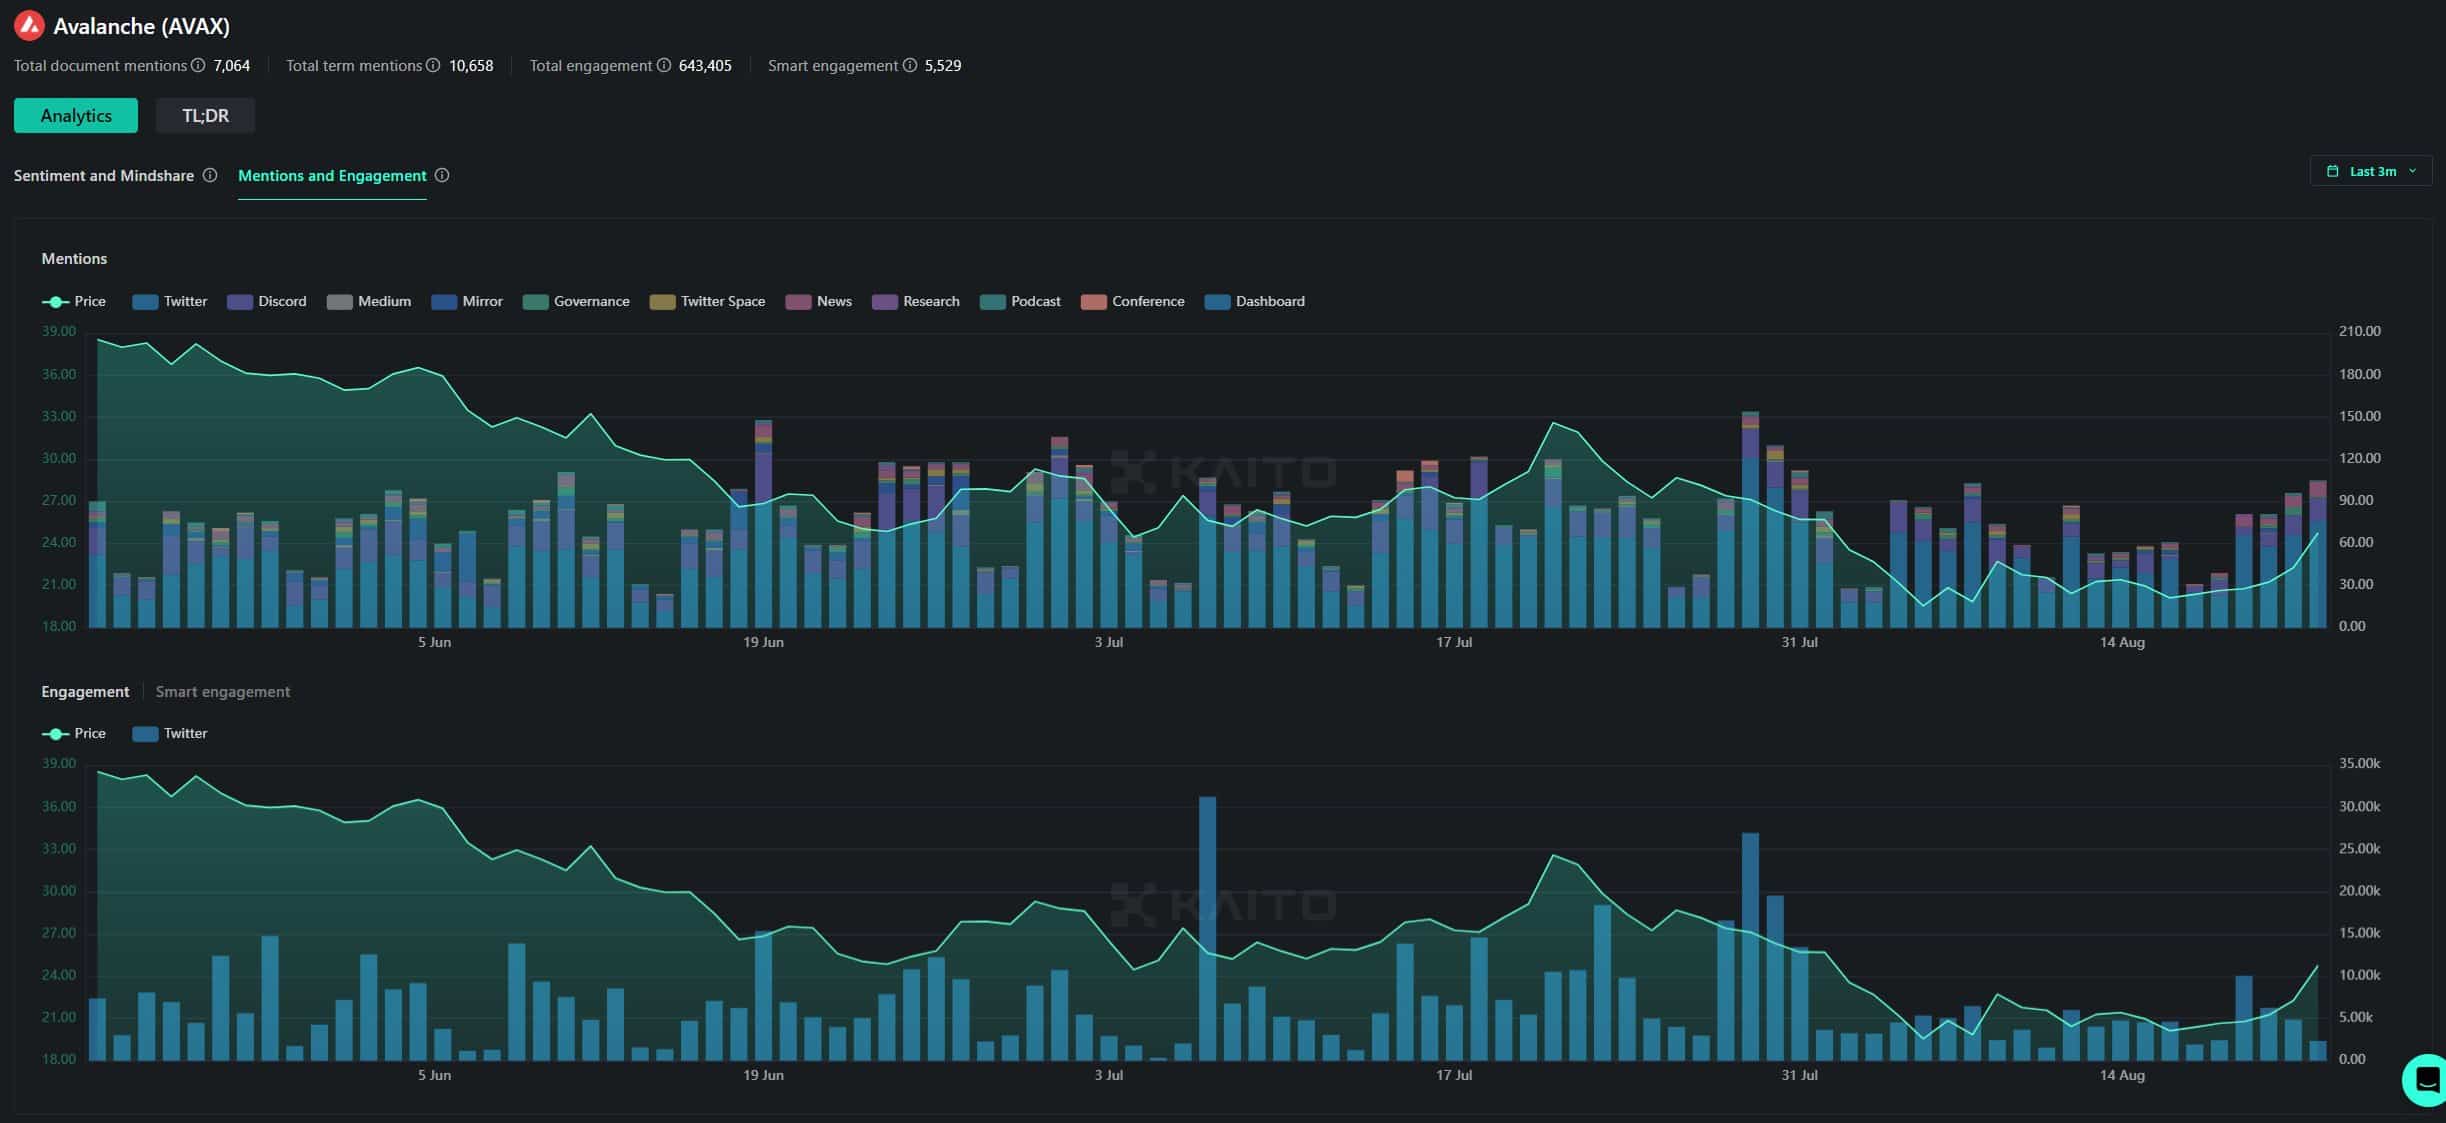Toggle Mirror series in Mentions legend

click(x=467, y=301)
